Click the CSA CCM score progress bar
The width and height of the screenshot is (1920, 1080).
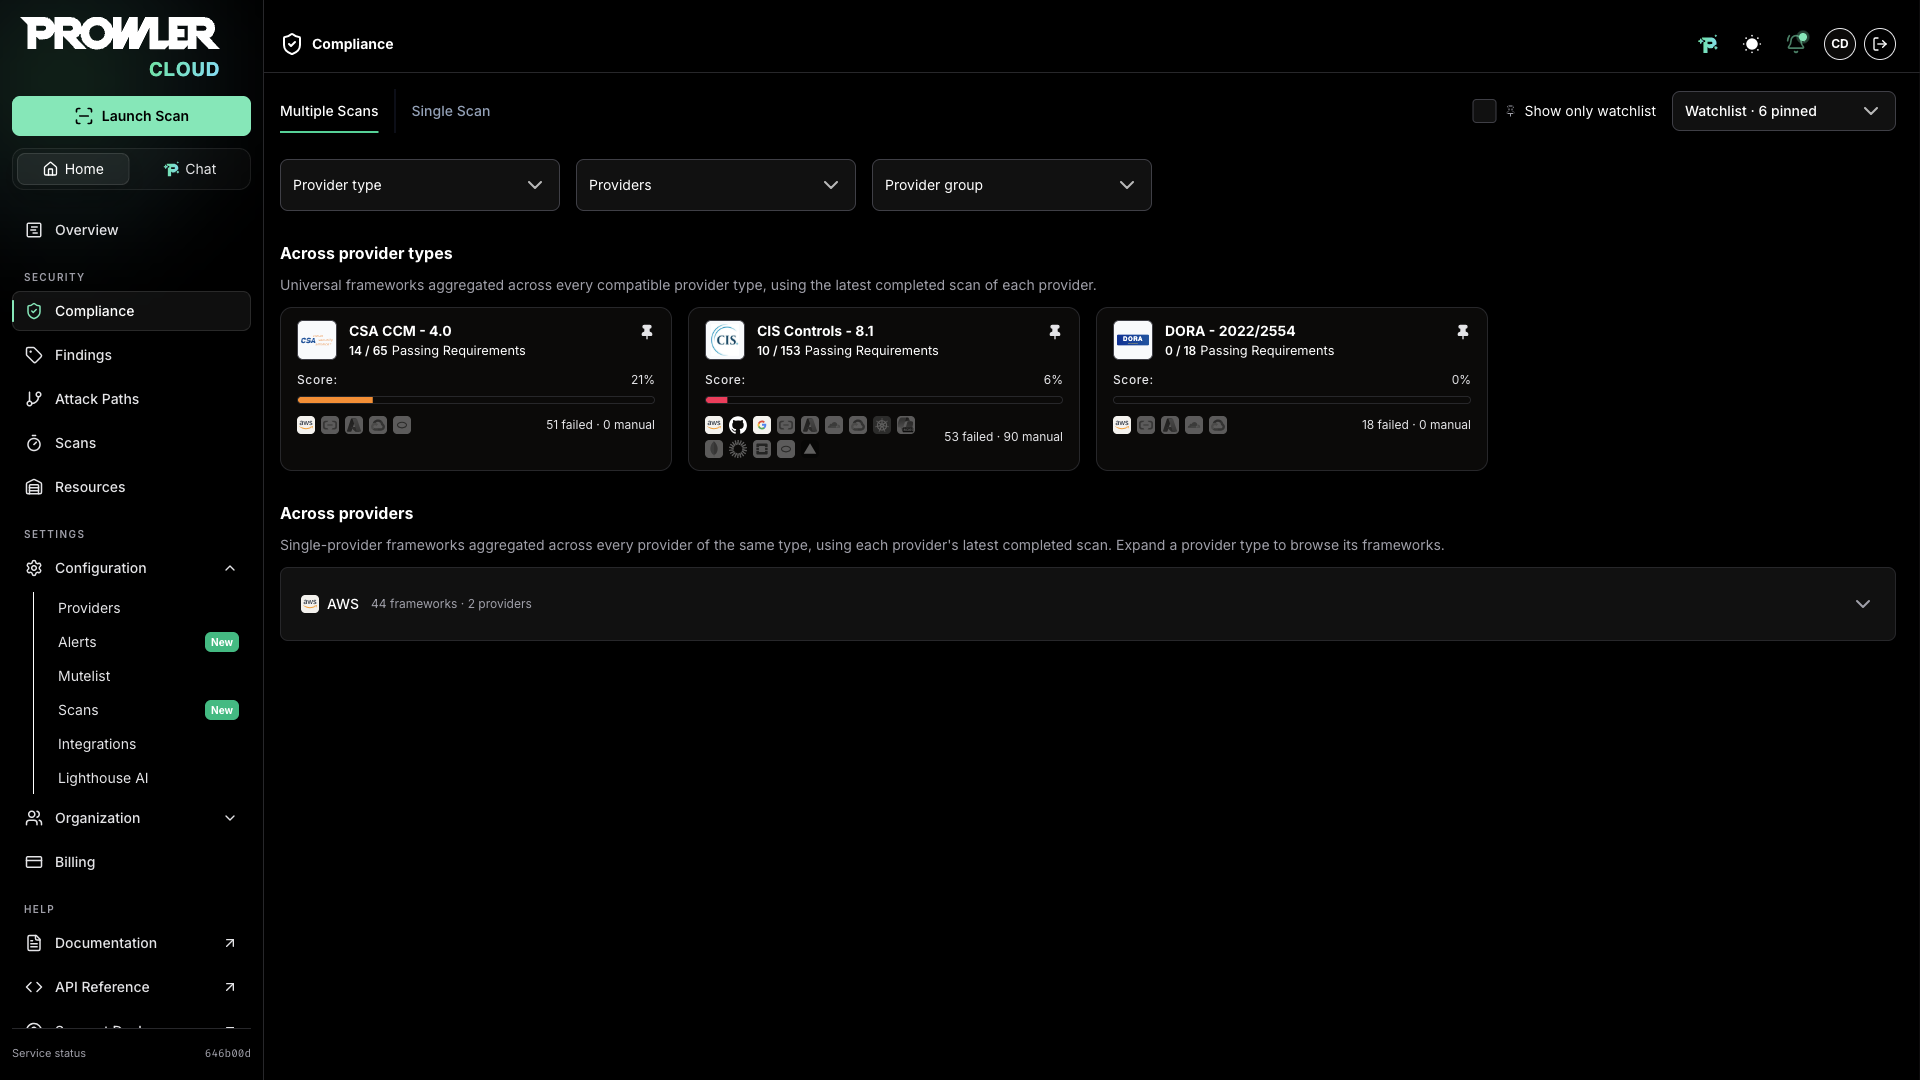coord(476,400)
